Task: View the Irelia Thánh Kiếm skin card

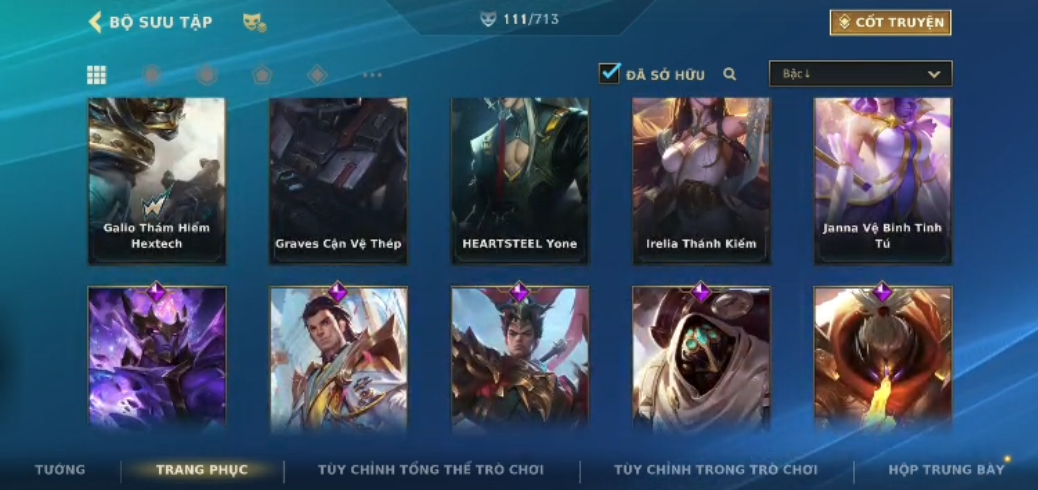Action: (701, 181)
